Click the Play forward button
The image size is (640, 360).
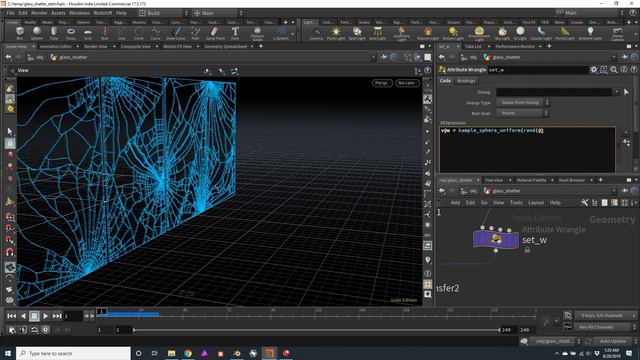(x=46, y=316)
